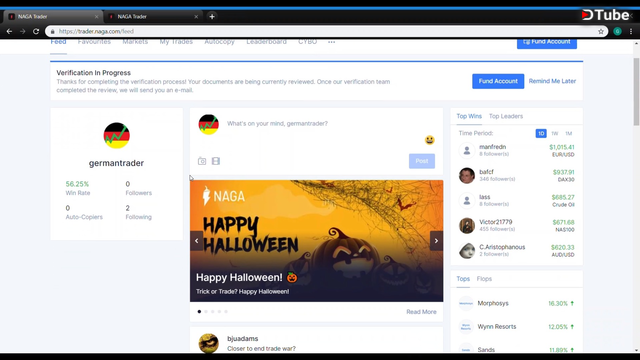Image resolution: width=640 pixels, height=360 pixels.
Task: Switch to the Flops tab
Action: coord(484,279)
